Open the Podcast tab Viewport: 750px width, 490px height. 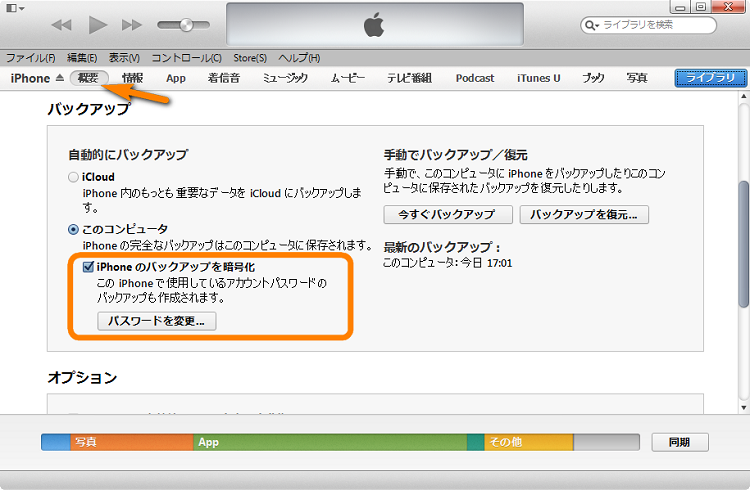[474, 78]
